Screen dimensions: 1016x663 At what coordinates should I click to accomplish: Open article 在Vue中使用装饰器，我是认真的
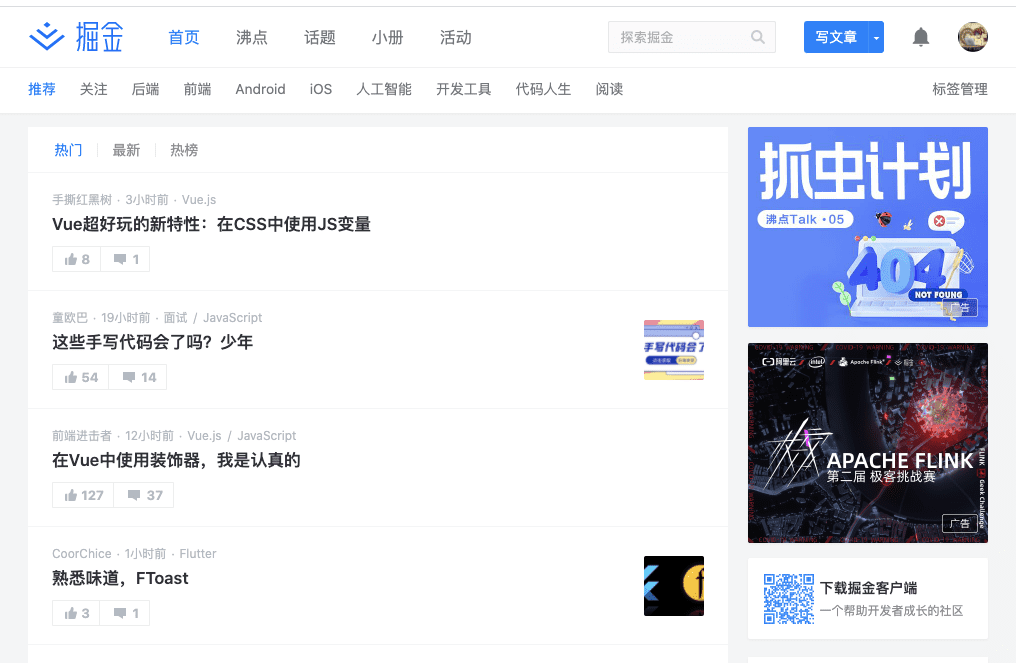tap(176, 460)
